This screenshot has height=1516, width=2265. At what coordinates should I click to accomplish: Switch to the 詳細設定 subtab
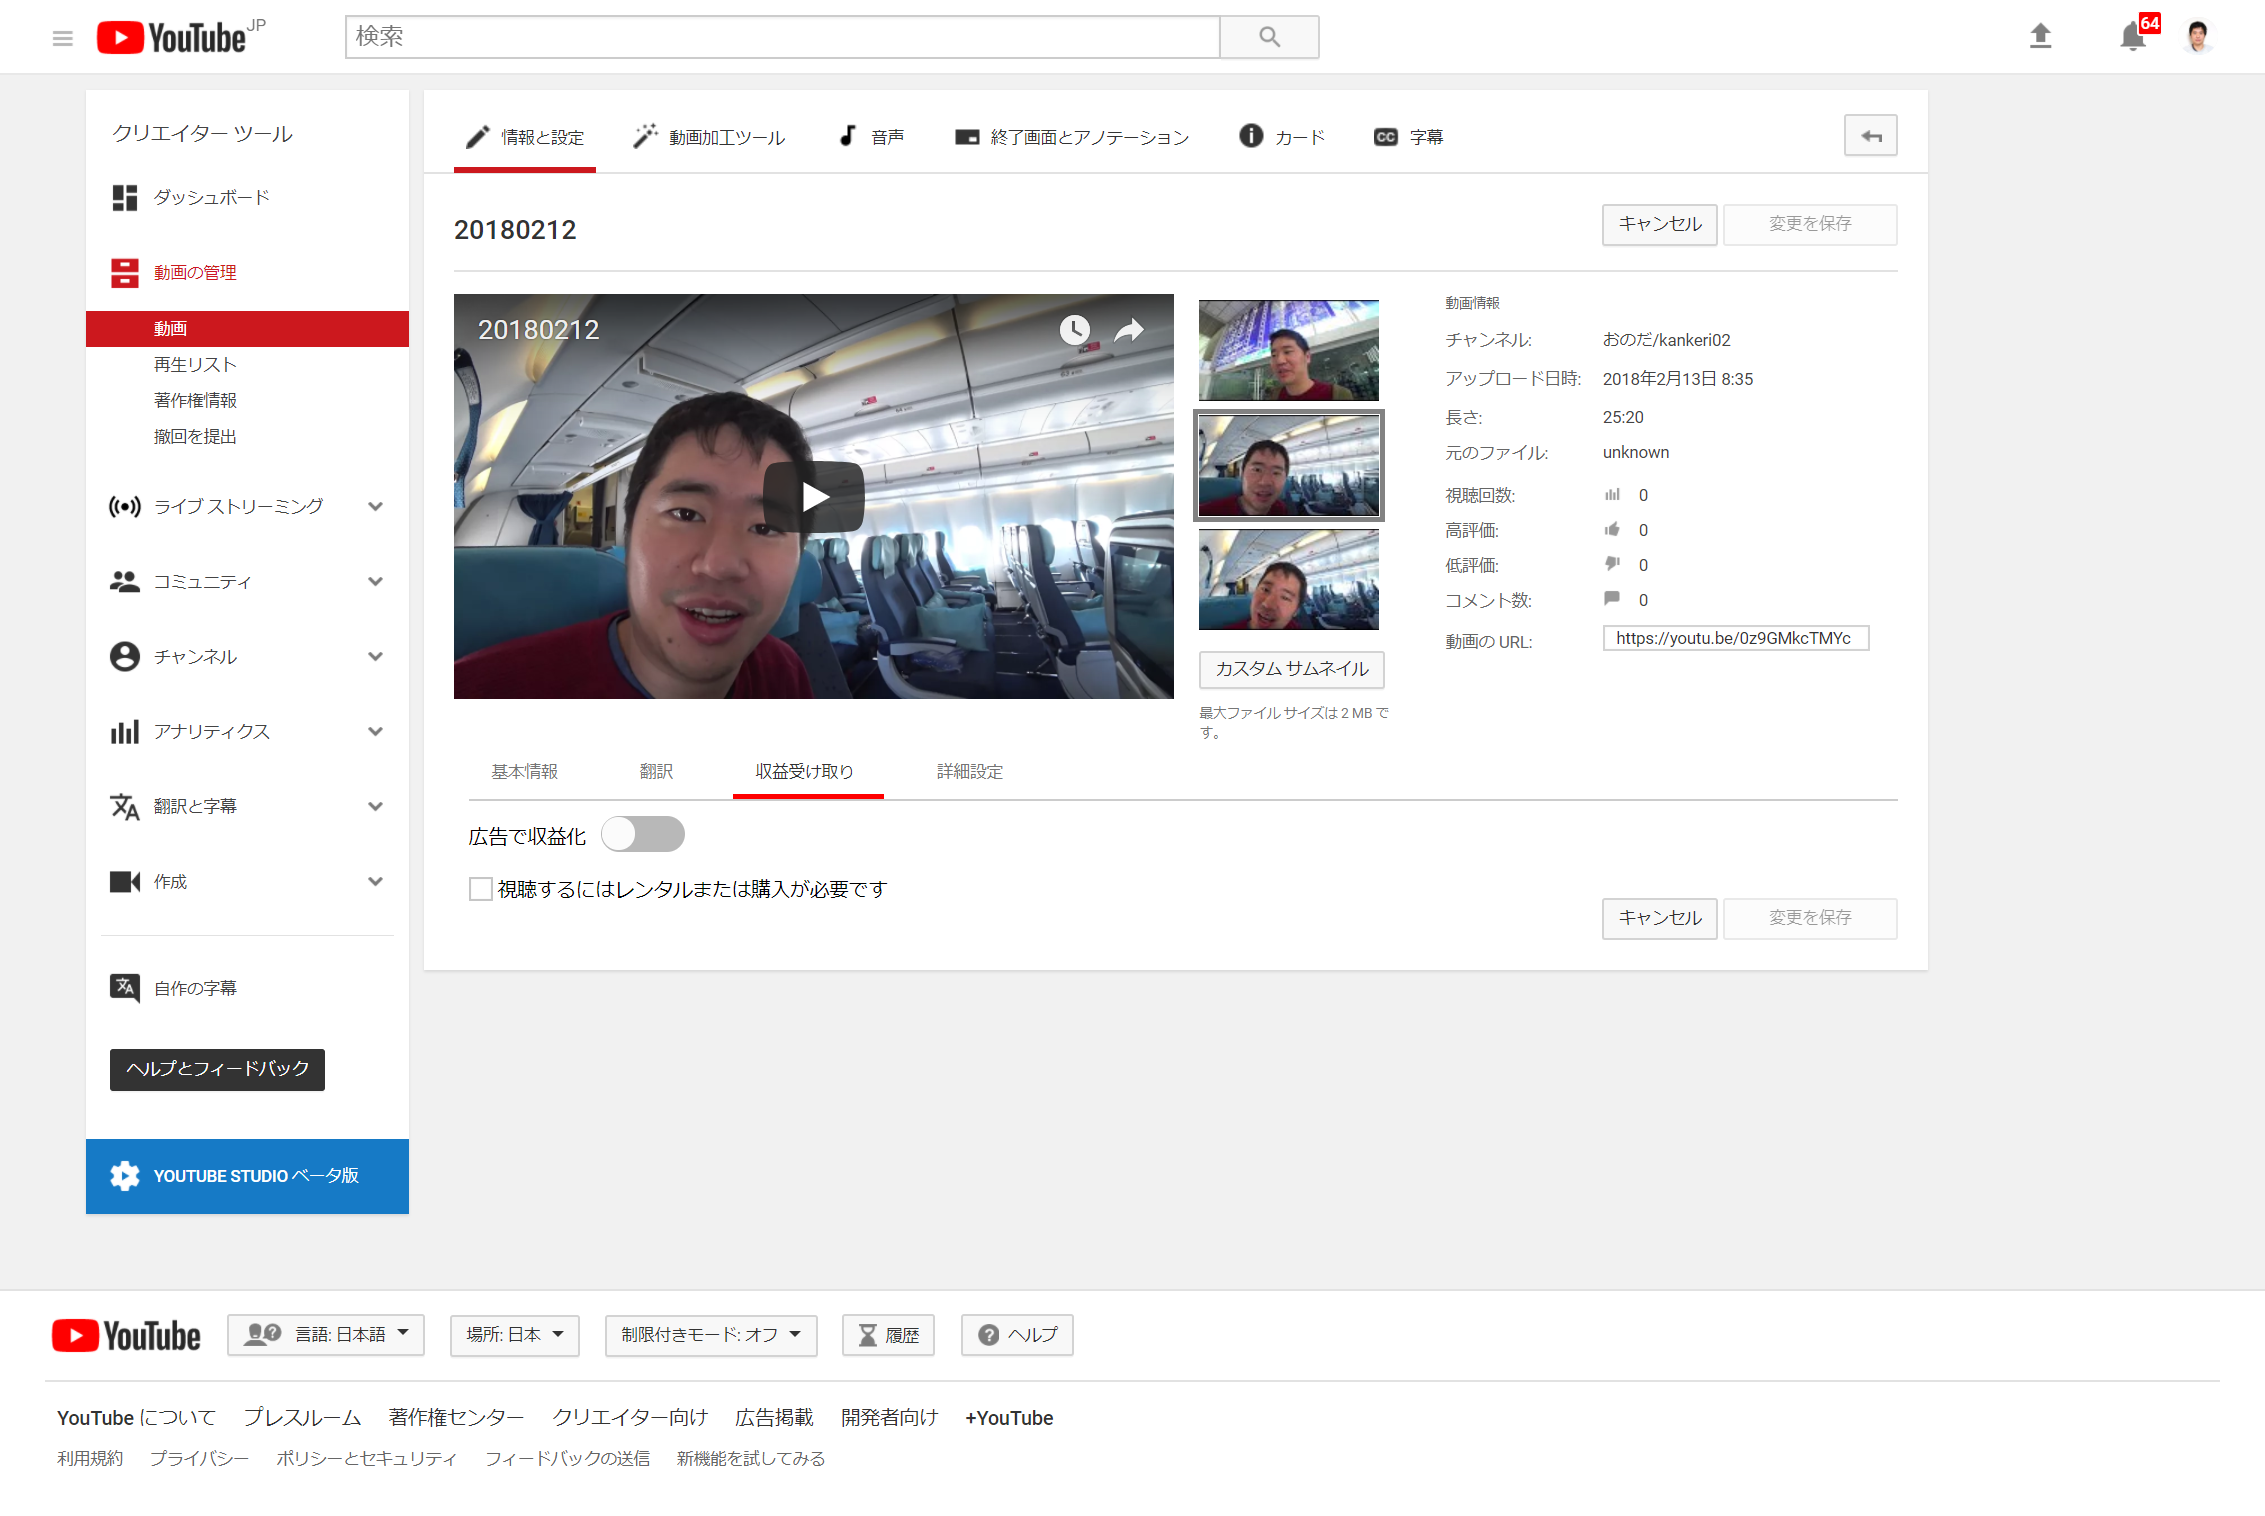tap(970, 772)
